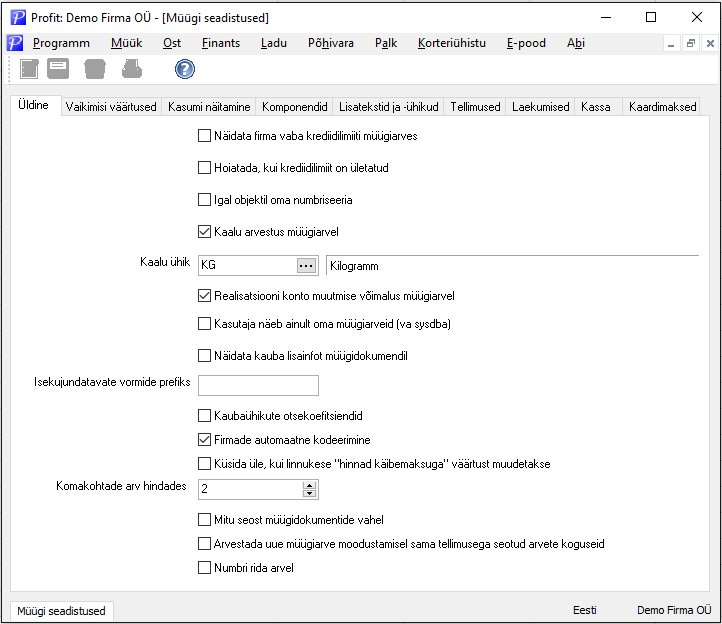
Task: Increase Komakohtade arv hindades with up arrow
Action: click(309, 485)
